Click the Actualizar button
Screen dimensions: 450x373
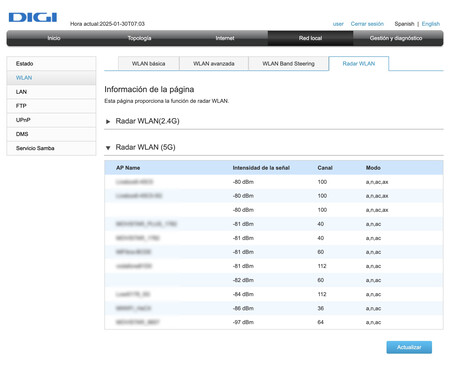point(409,347)
